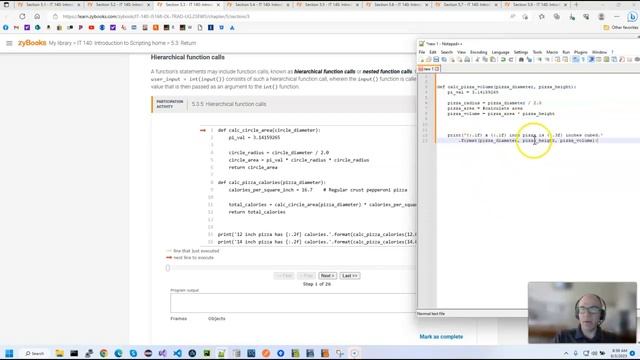The width and height of the screenshot is (640, 360).
Task: Select the 'new 1' document tab in Notepad++
Action: pyautogui.click(x=428, y=69)
